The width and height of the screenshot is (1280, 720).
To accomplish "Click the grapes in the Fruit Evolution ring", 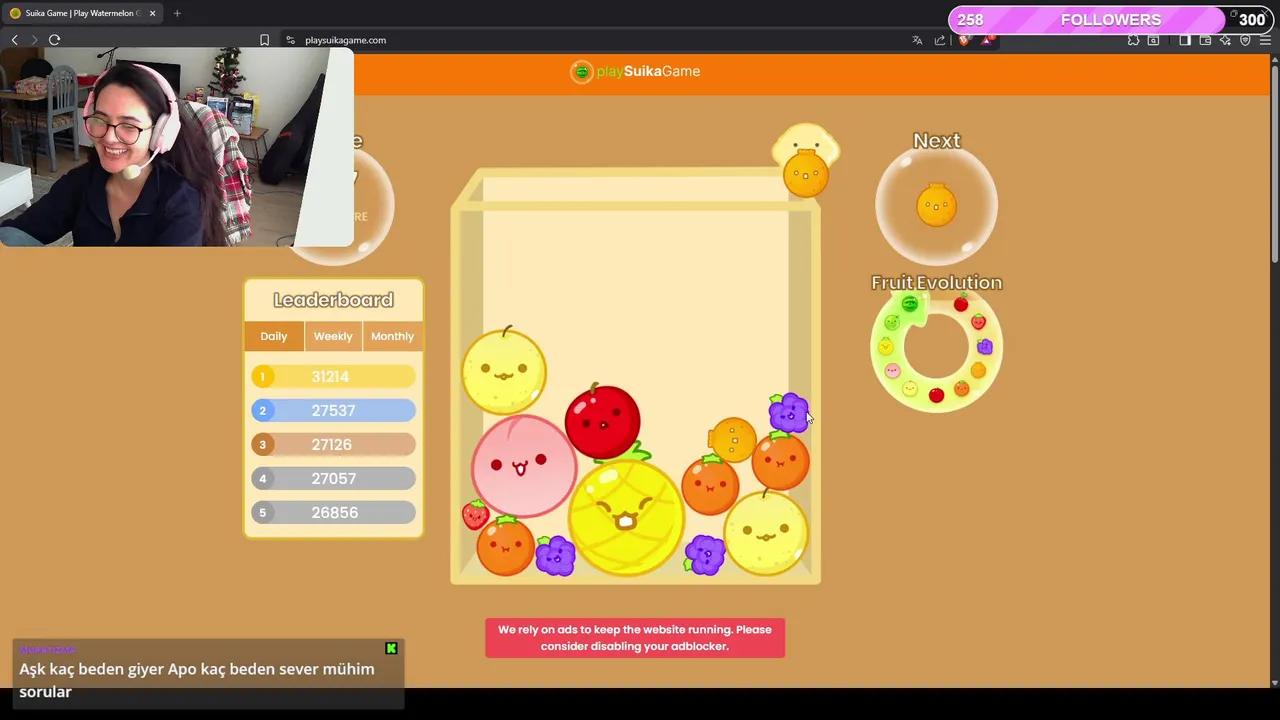I will [x=985, y=347].
